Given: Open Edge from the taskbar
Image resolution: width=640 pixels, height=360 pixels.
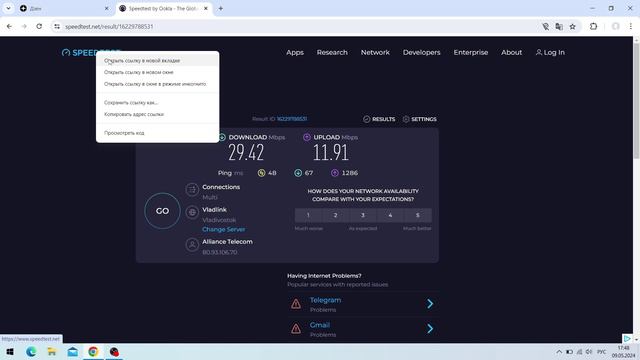Looking at the screenshot, I should tap(31, 352).
